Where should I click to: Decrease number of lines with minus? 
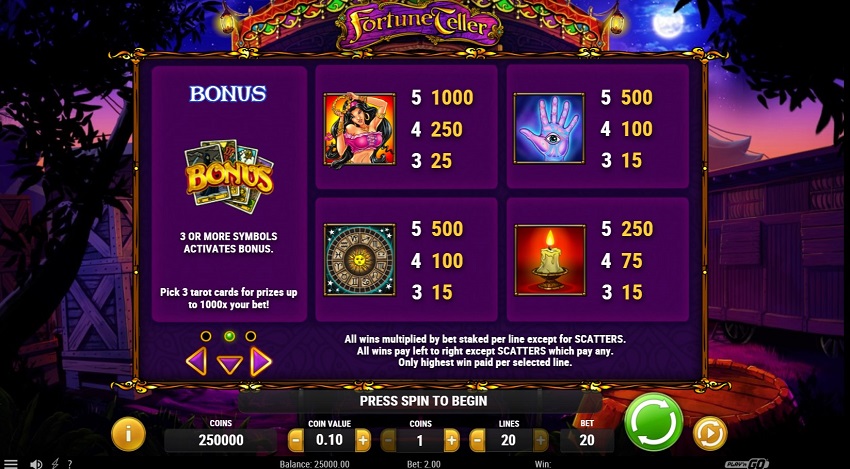(x=477, y=440)
